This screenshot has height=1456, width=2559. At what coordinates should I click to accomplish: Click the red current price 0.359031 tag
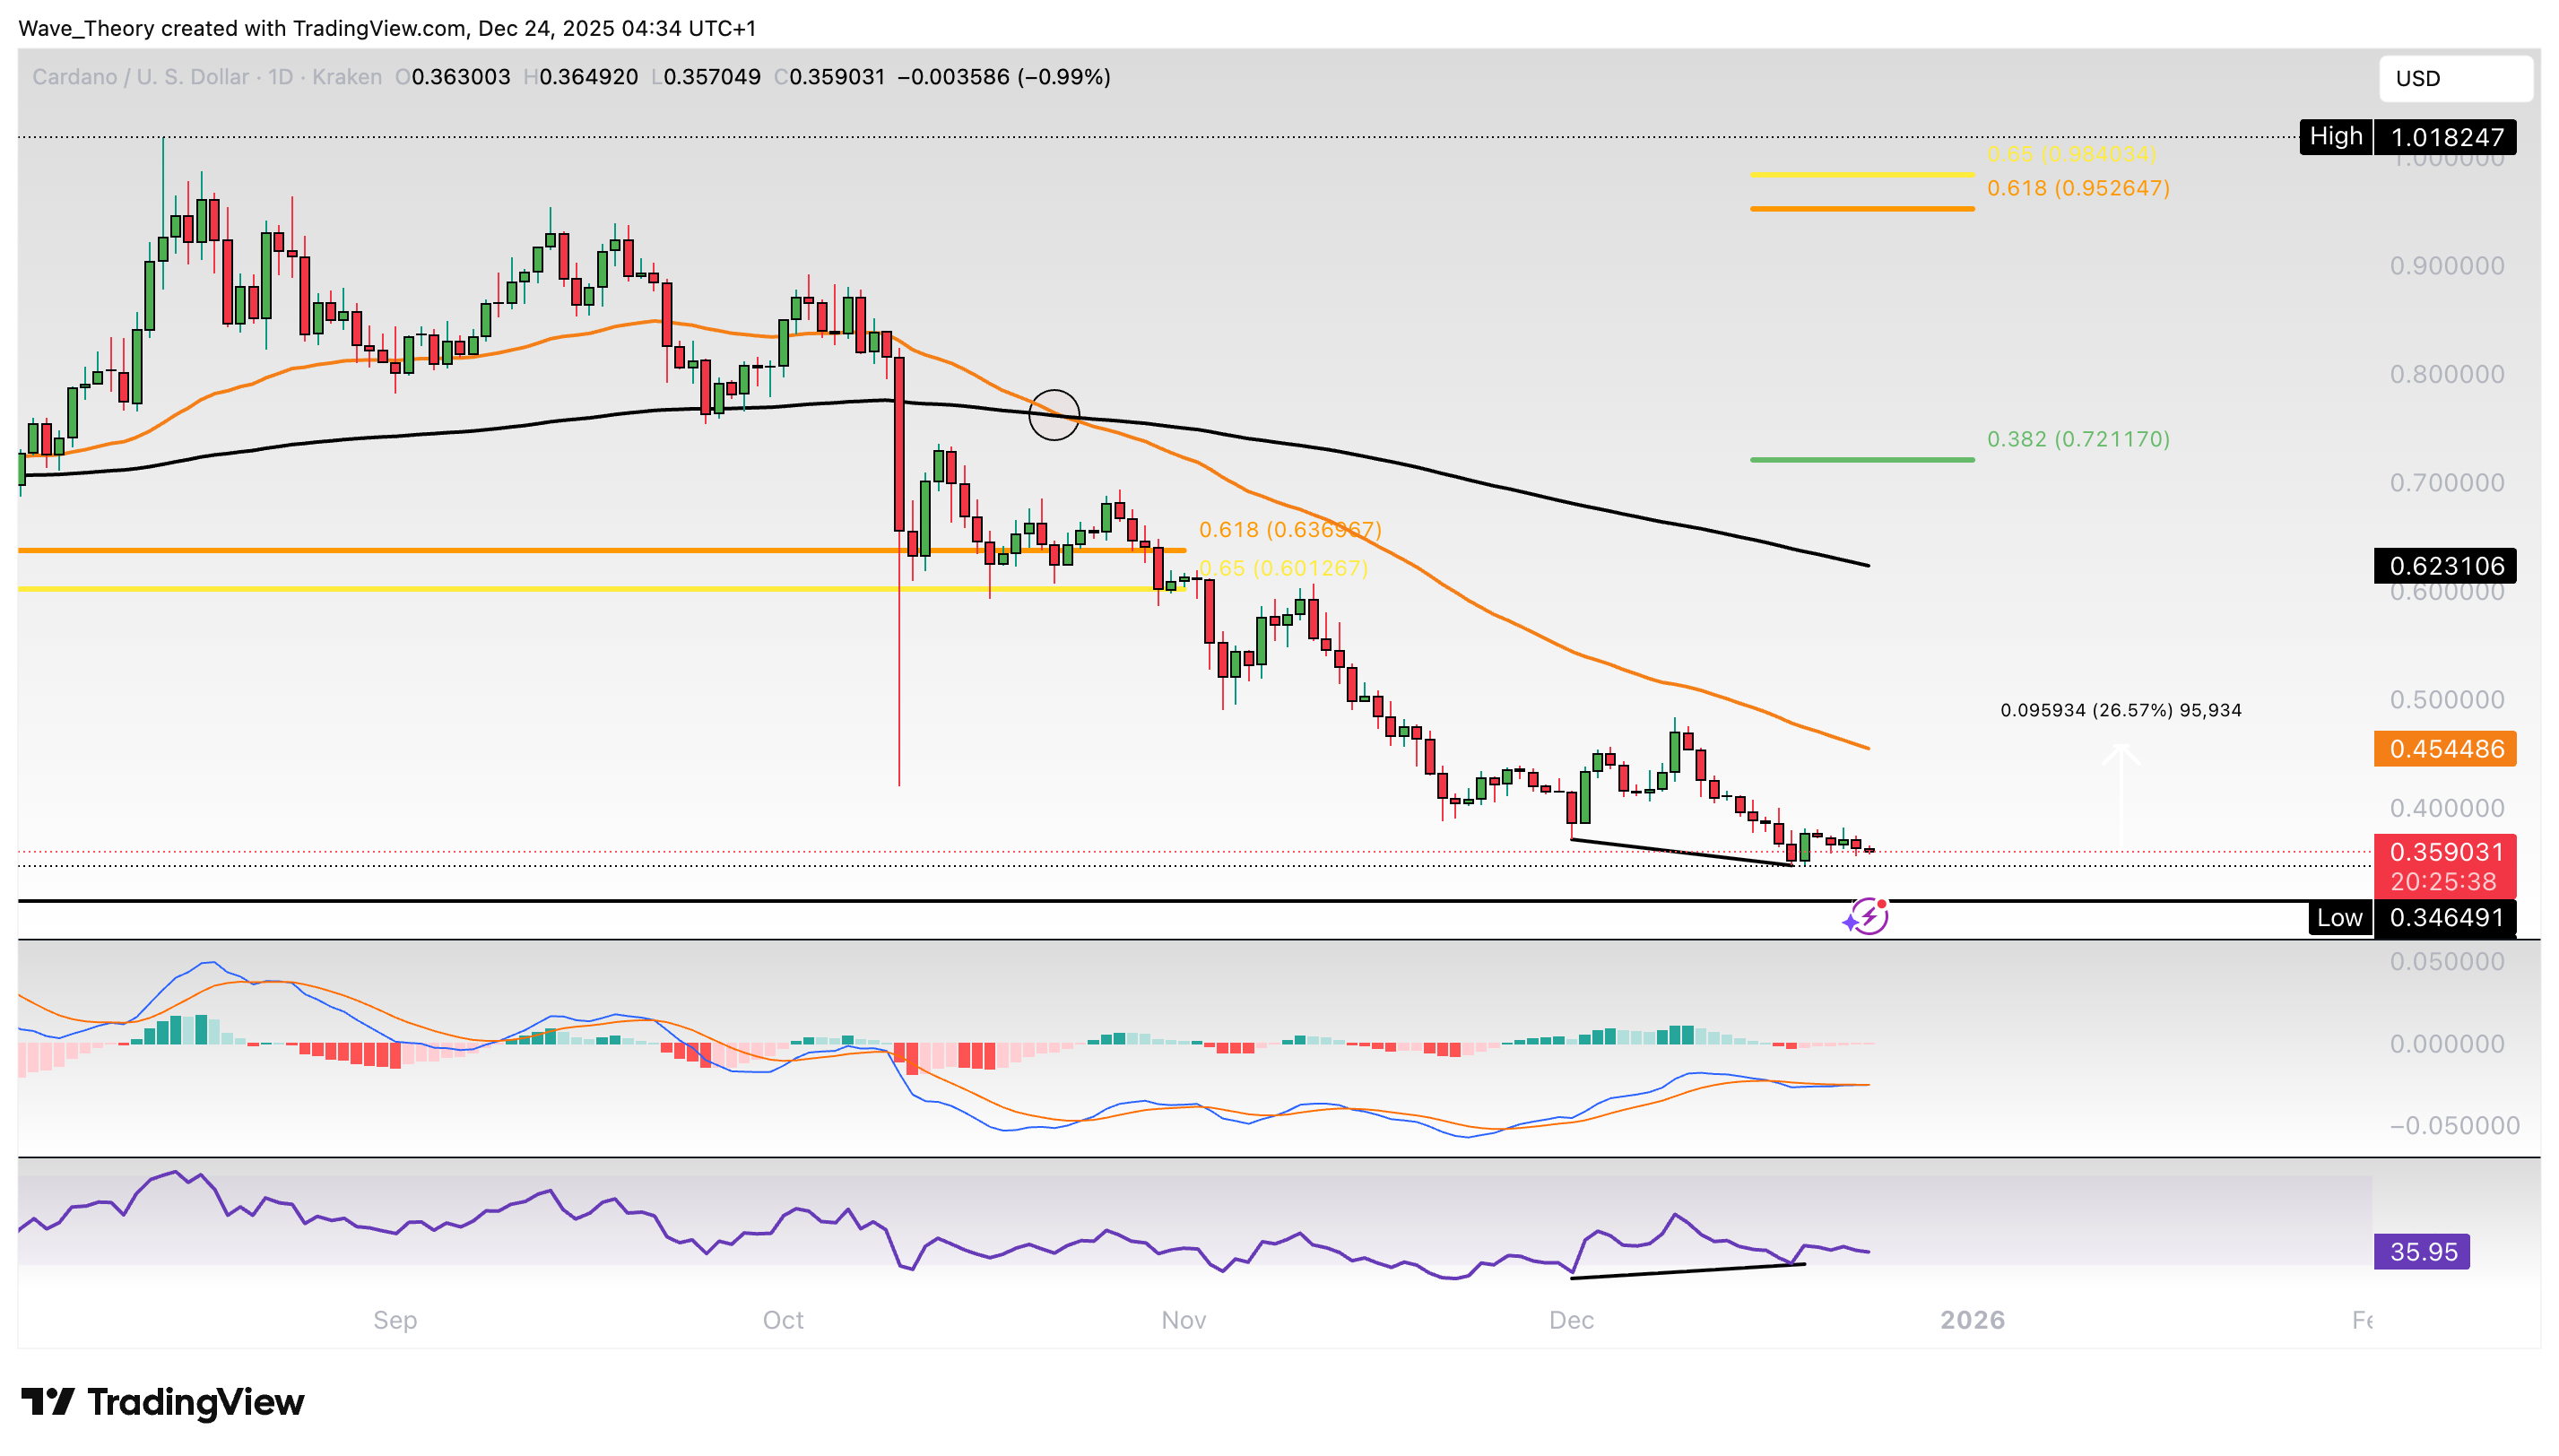2445,852
